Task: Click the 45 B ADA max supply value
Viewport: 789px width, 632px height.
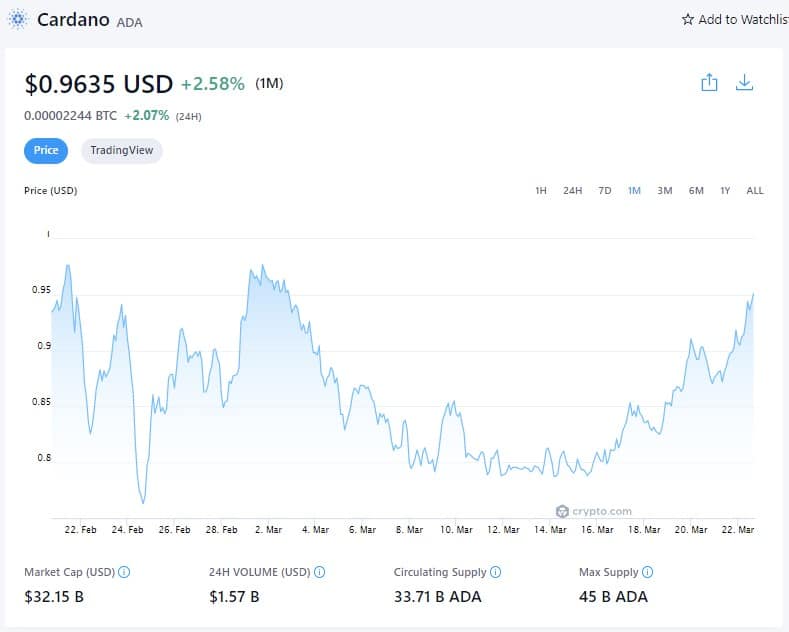Action: click(x=613, y=597)
